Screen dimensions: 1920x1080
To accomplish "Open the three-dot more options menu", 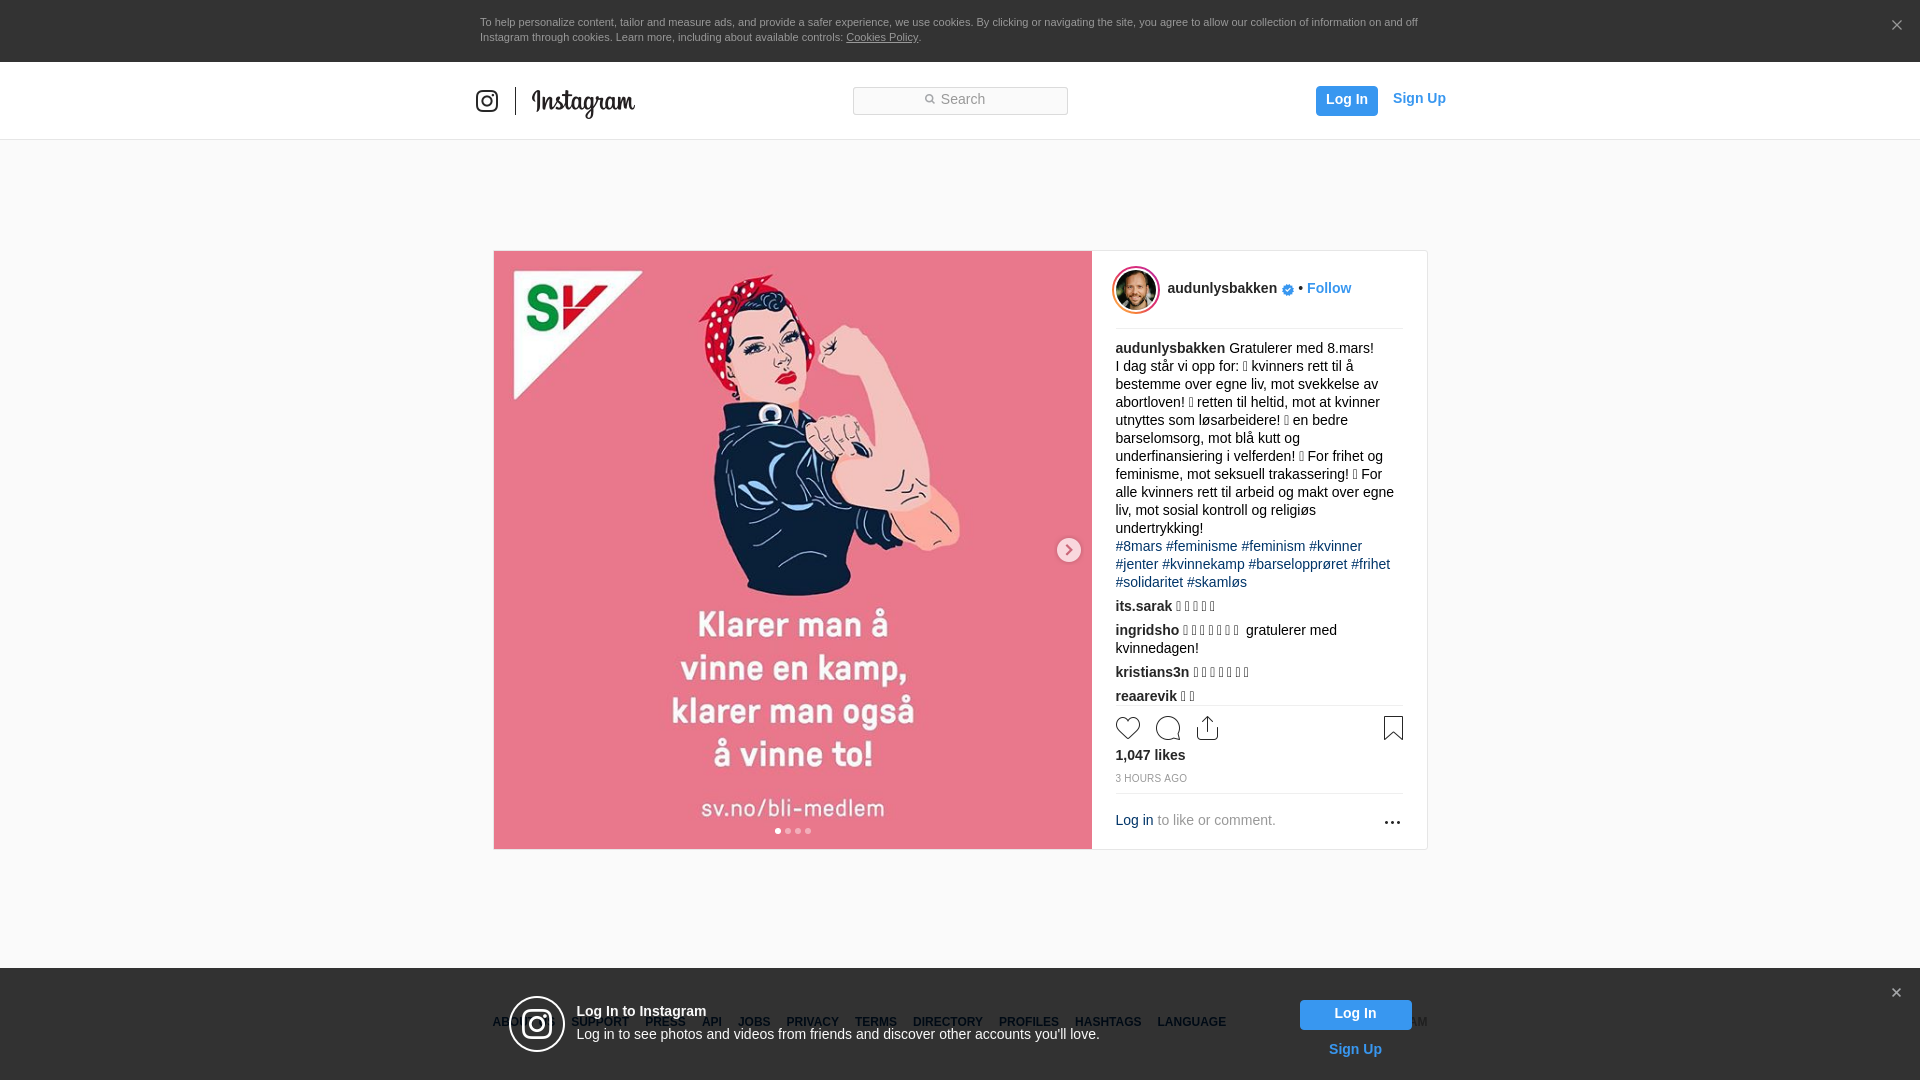I will point(1392,822).
